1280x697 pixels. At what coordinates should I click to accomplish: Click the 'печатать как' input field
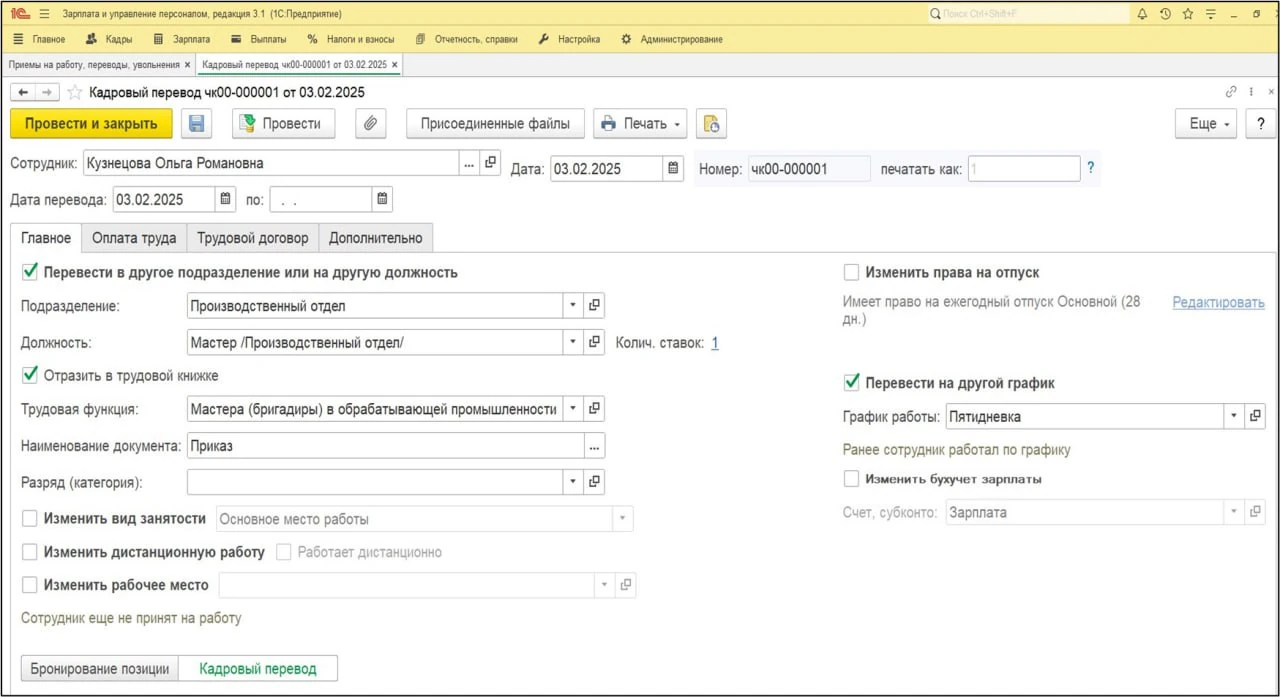[x=1024, y=169]
